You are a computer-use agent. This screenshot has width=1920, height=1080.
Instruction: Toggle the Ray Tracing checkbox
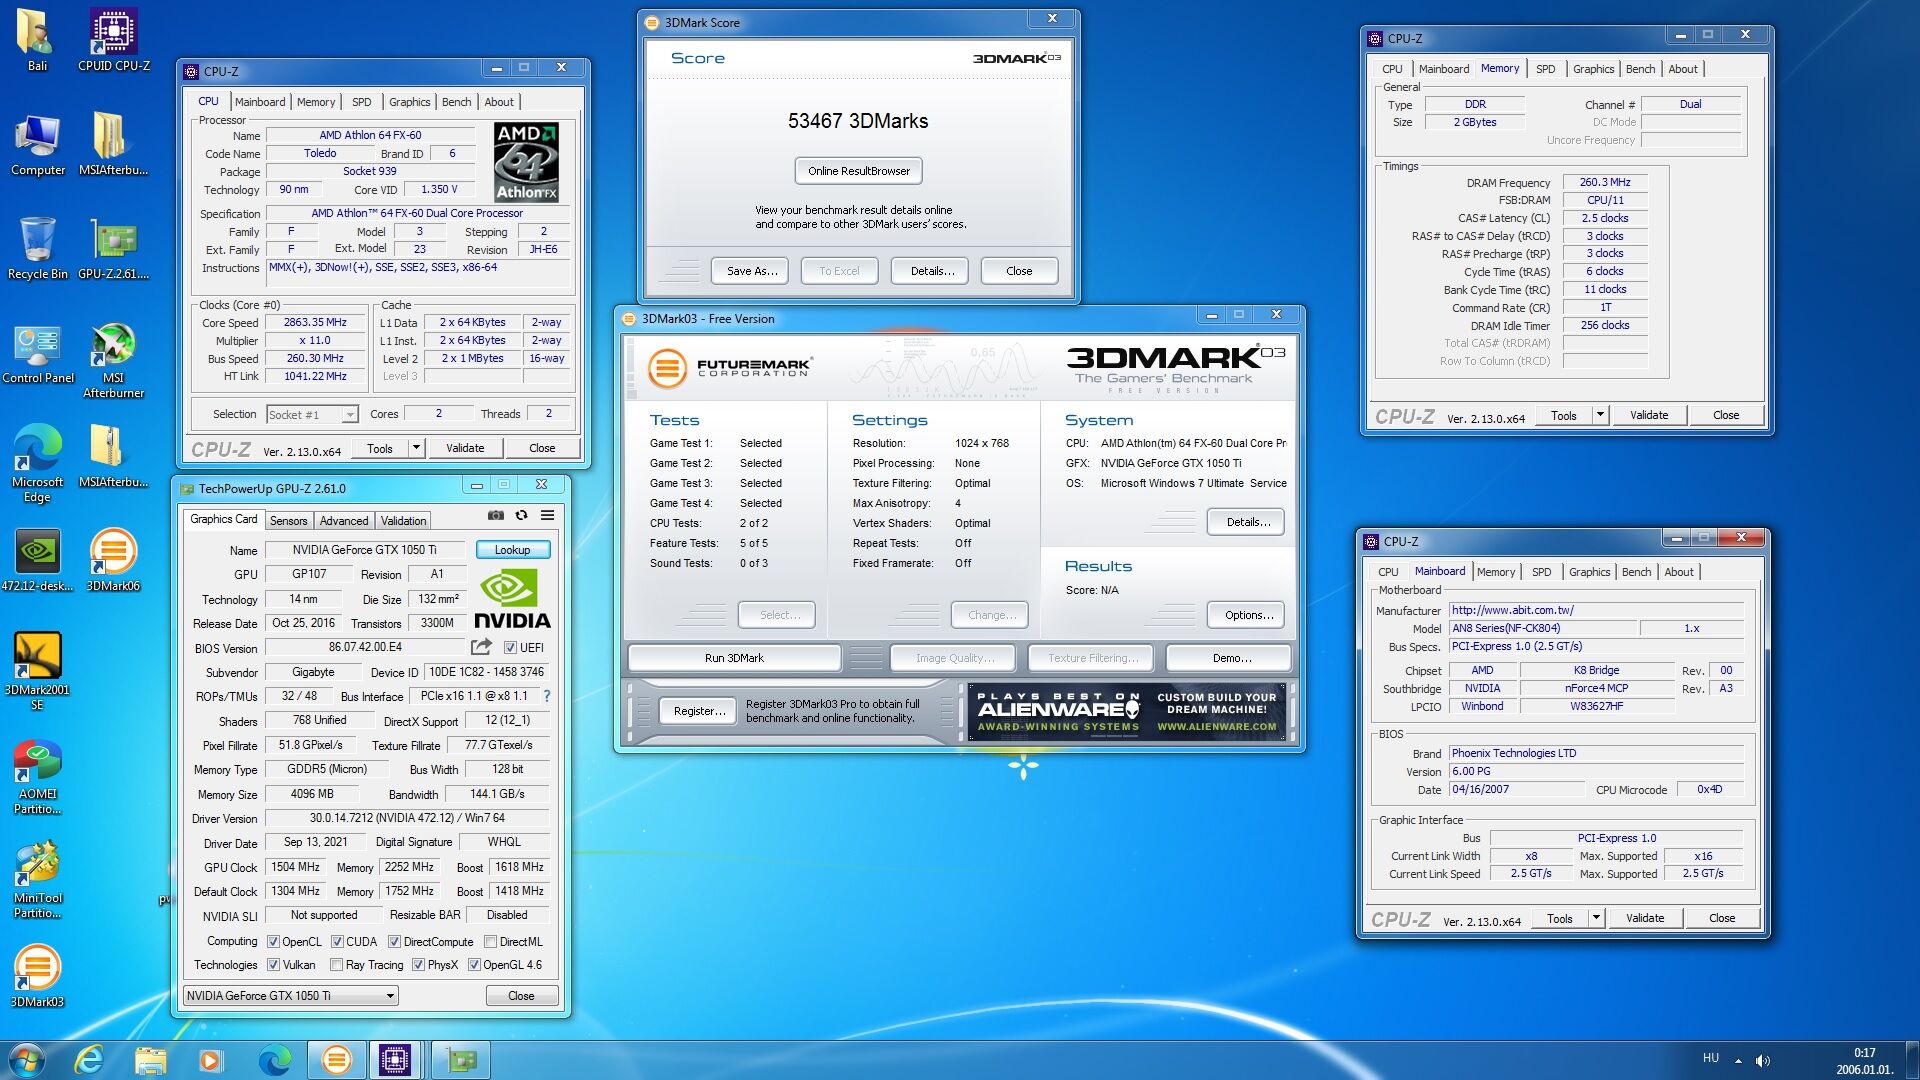point(337,965)
